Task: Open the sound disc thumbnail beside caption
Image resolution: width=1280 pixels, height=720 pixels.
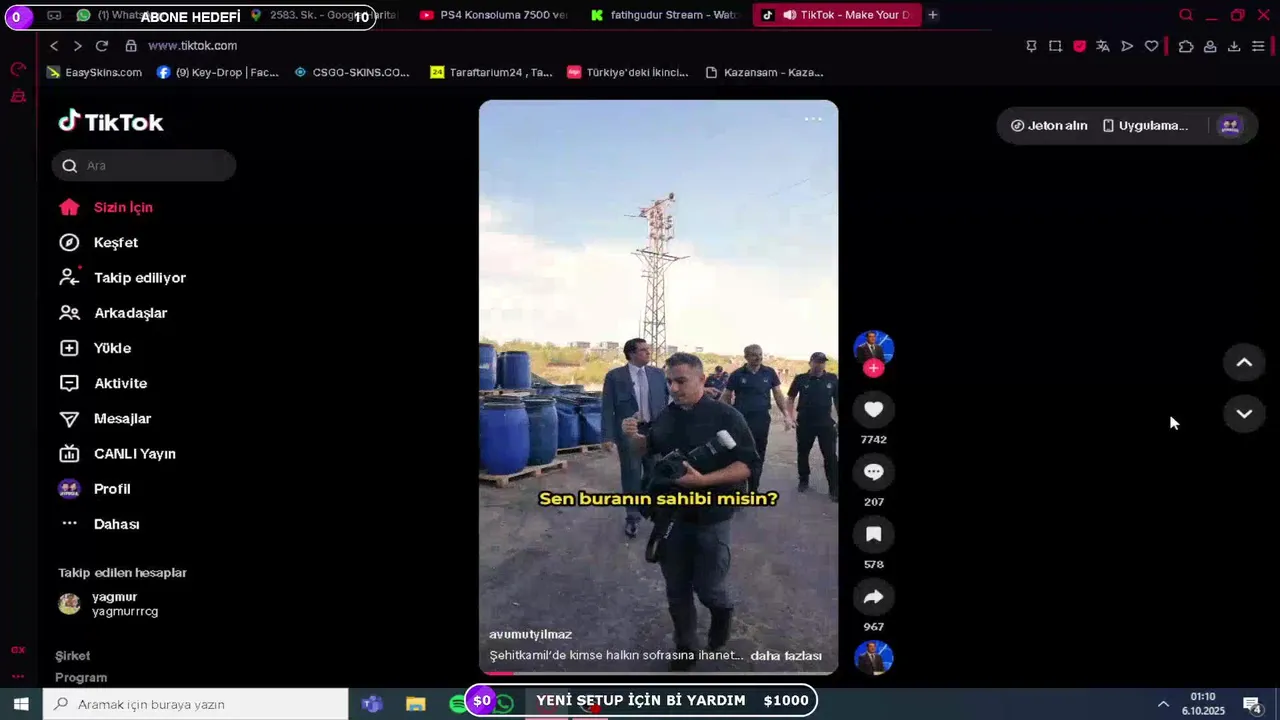Action: [873, 658]
